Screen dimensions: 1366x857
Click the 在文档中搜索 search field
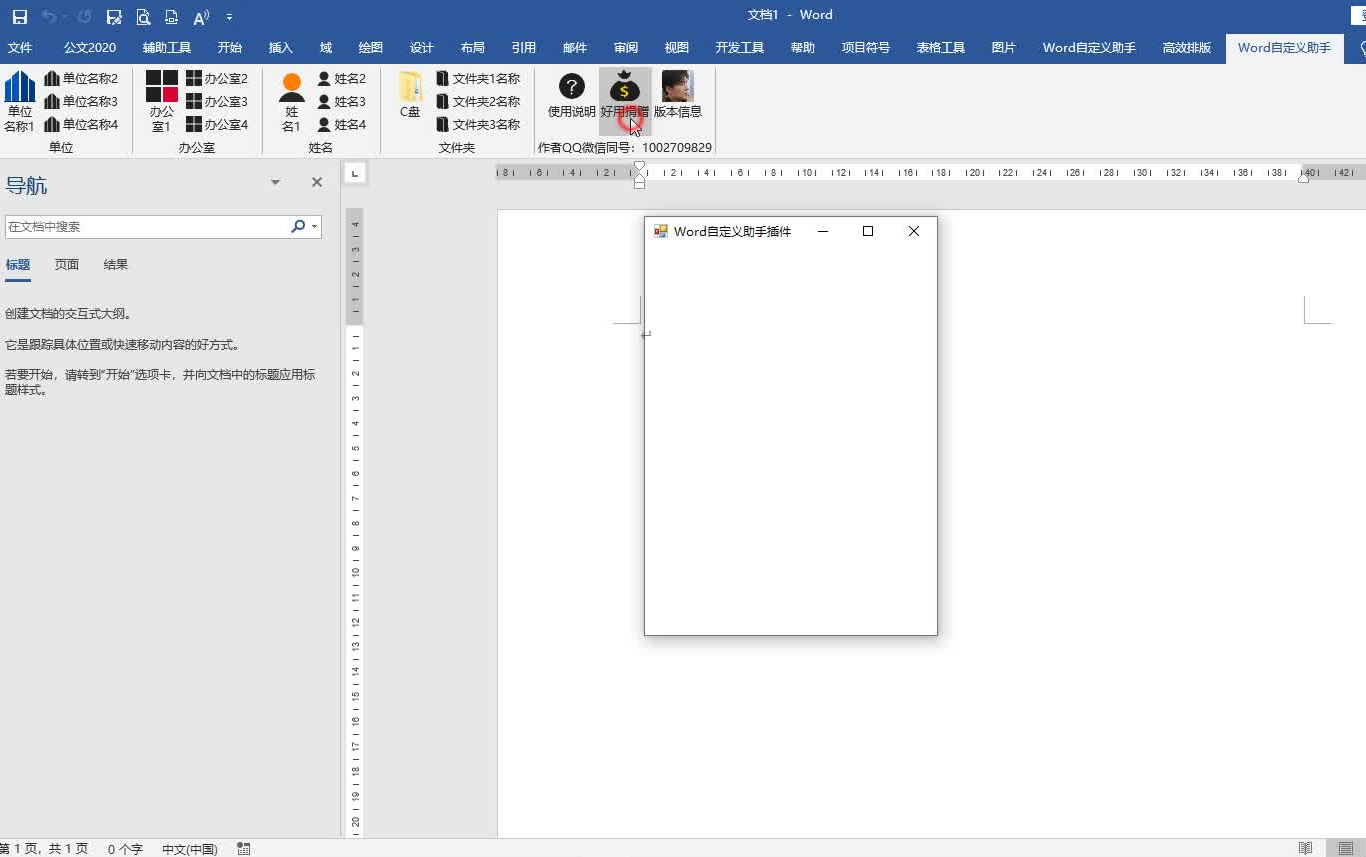150,226
